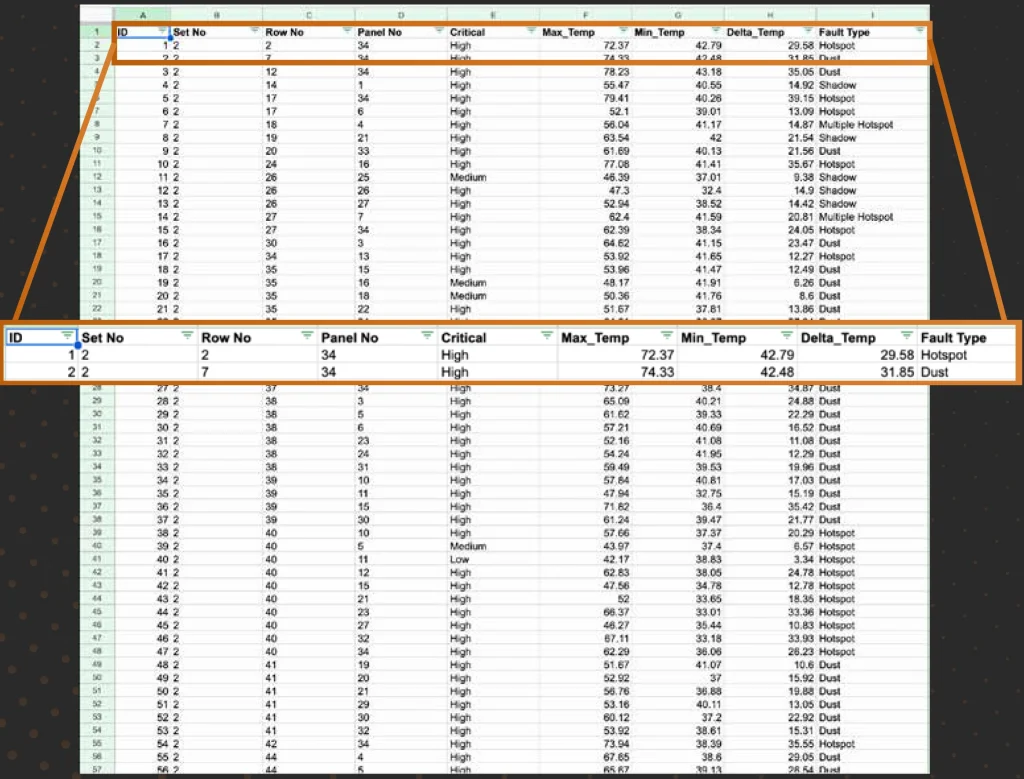Viewport: 1024px width, 779px height.
Task: Open the filter icon on the Row No column
Action: pos(345,31)
